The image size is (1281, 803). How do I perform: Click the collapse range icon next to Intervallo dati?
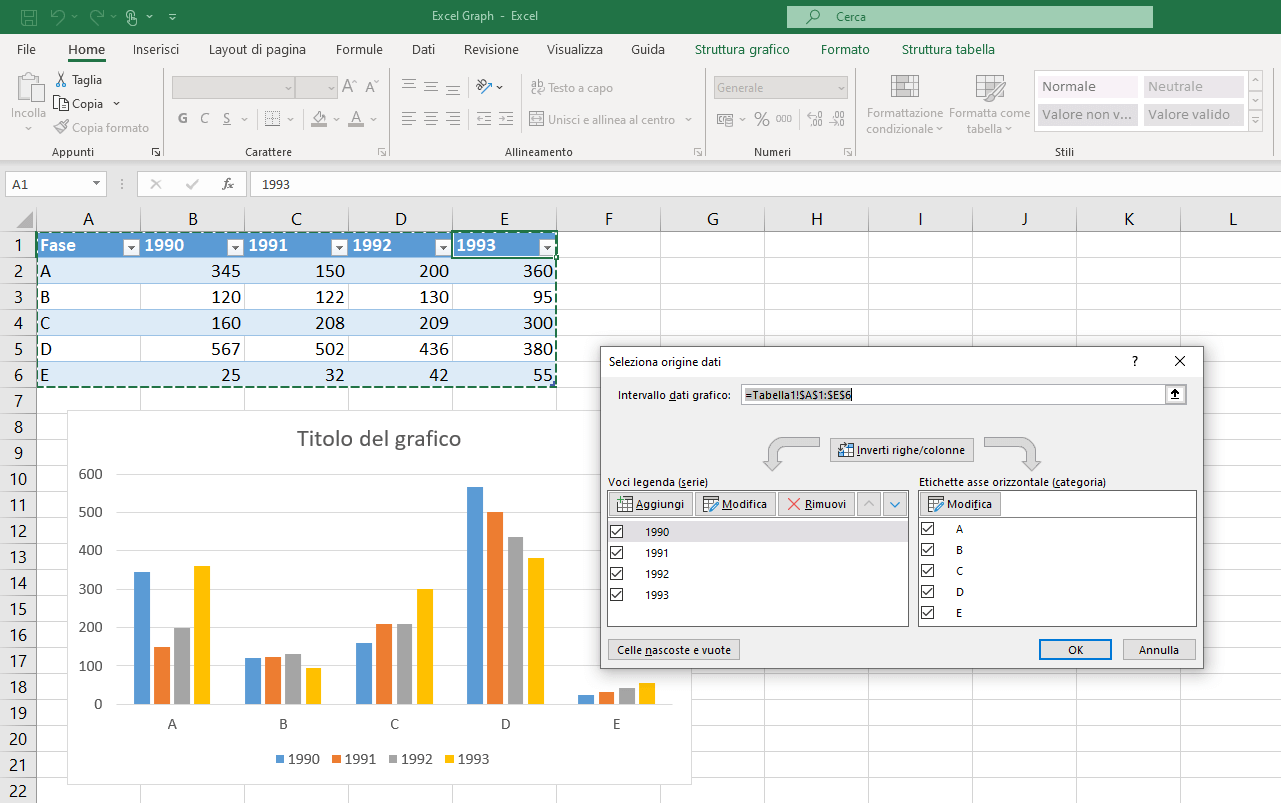pos(1175,395)
